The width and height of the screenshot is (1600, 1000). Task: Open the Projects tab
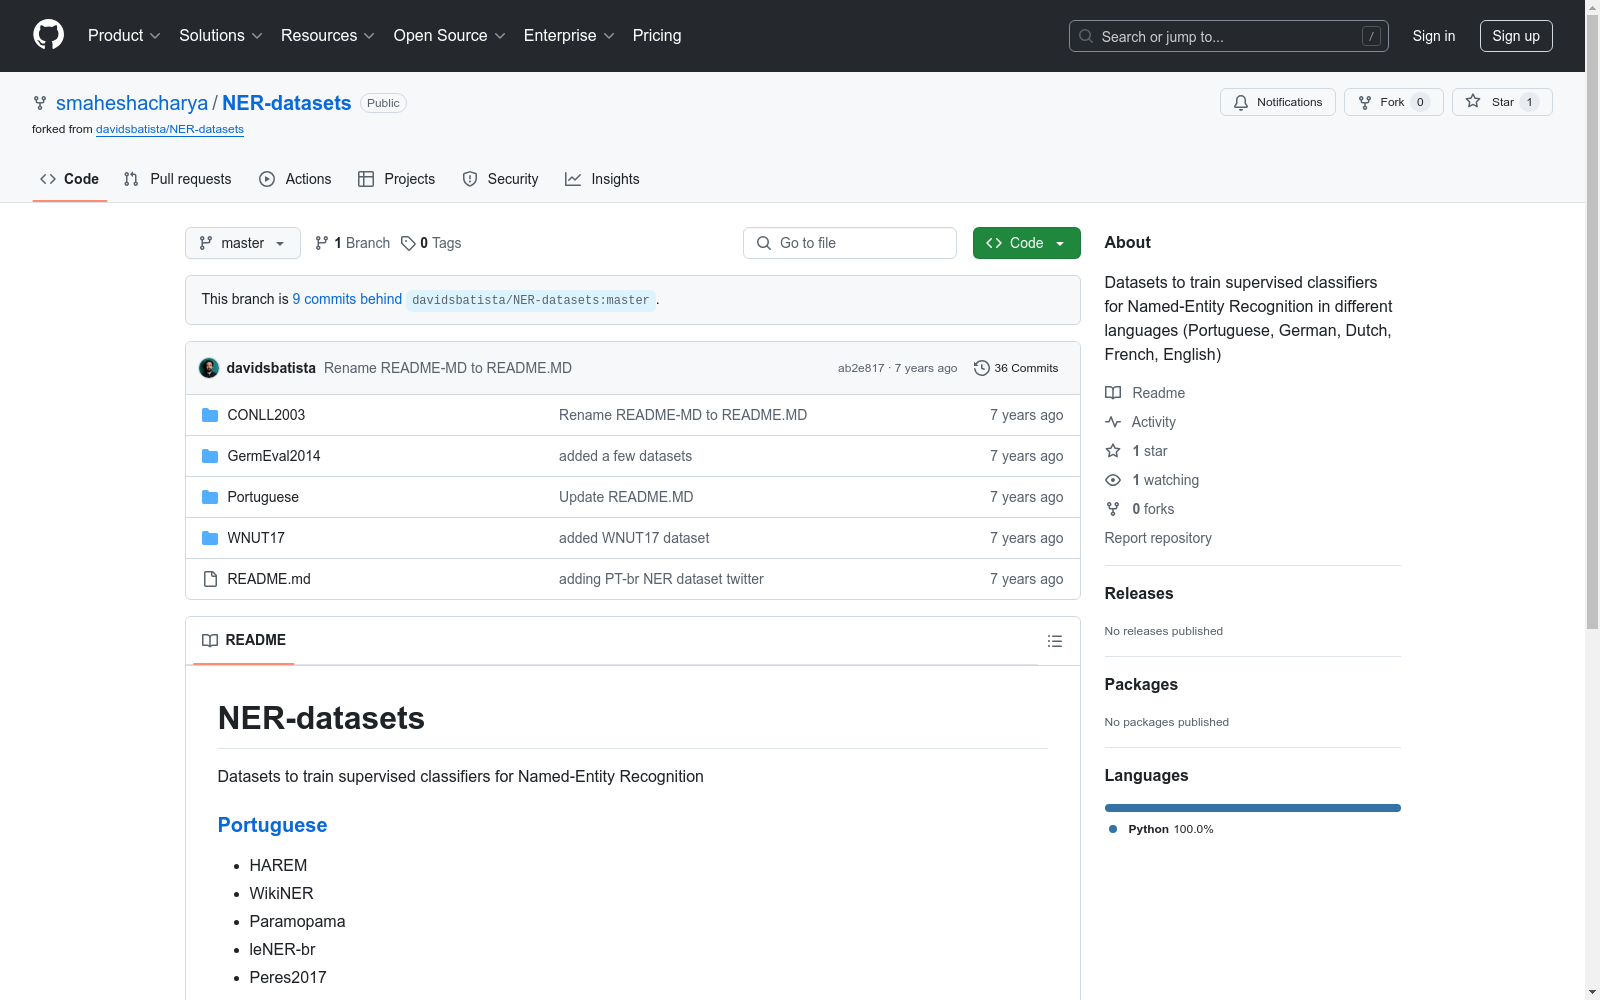tap(397, 179)
